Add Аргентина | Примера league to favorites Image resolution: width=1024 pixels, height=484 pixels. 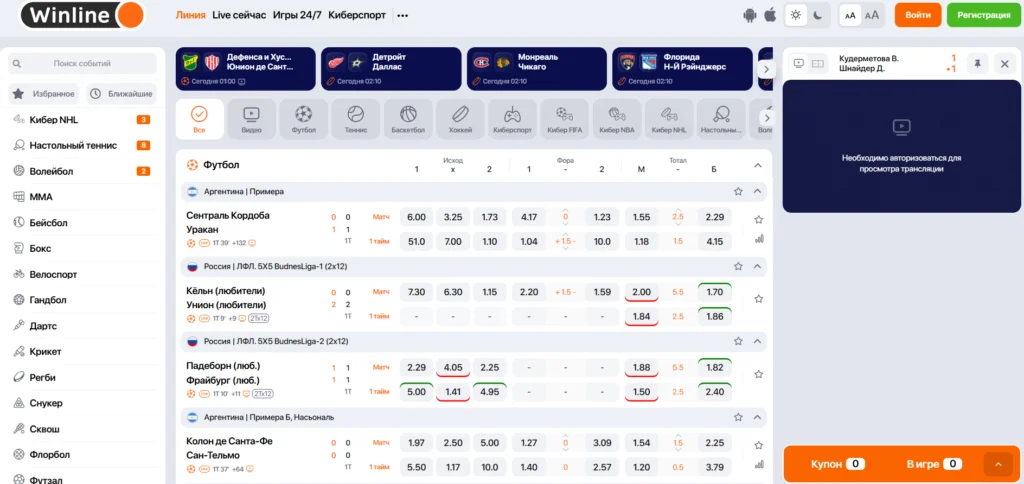[x=738, y=191]
